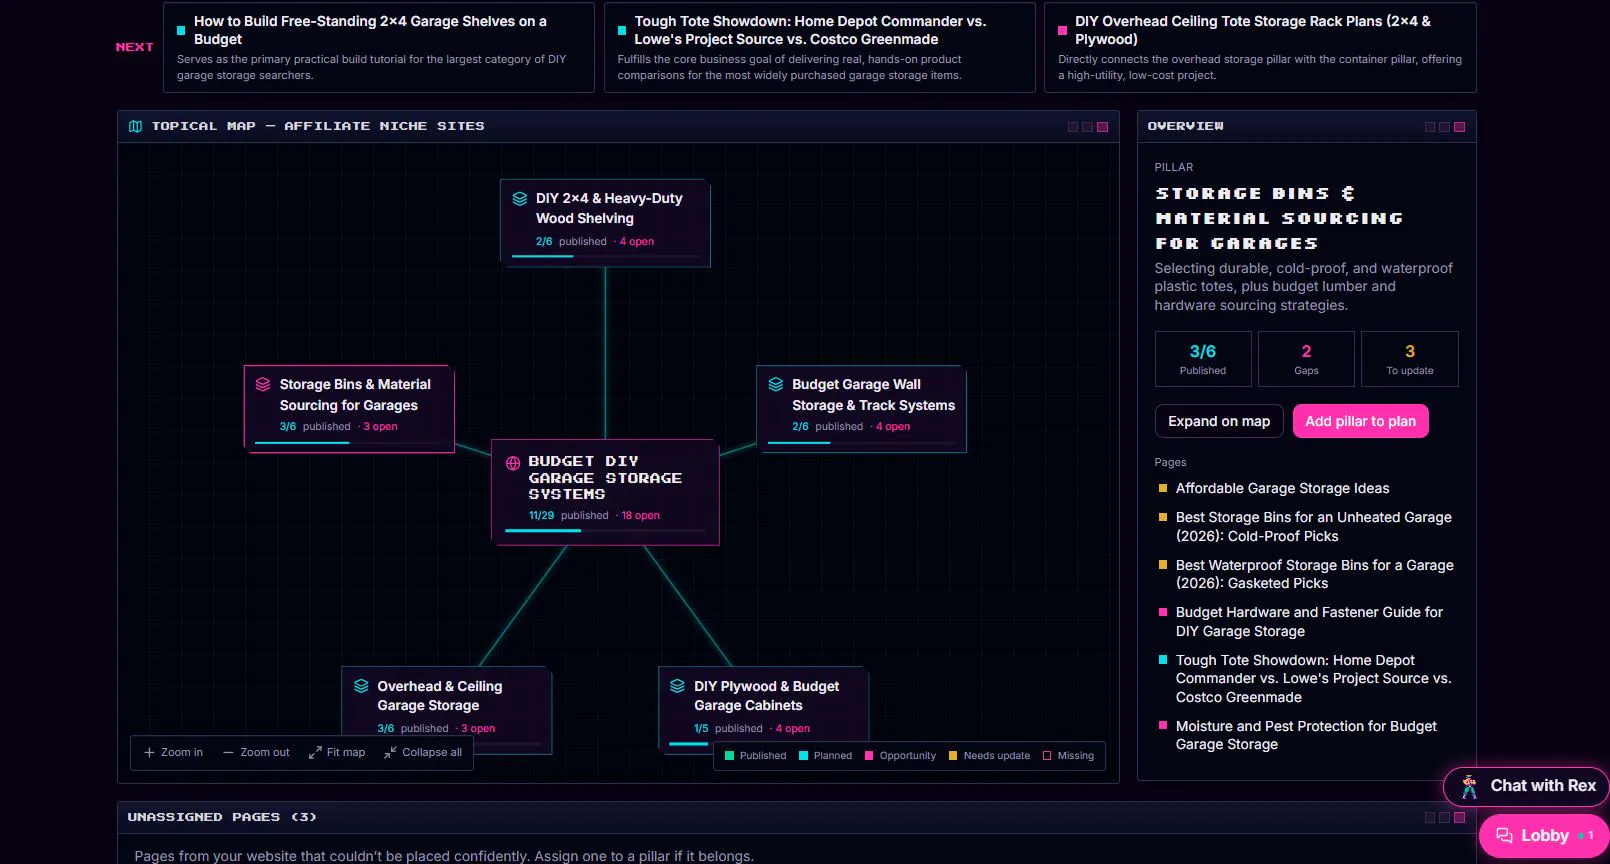Click the map icon beside Topical Map title

coord(136,126)
